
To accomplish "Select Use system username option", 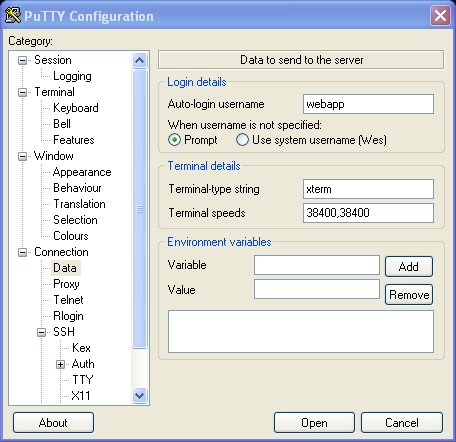I will [x=242, y=140].
